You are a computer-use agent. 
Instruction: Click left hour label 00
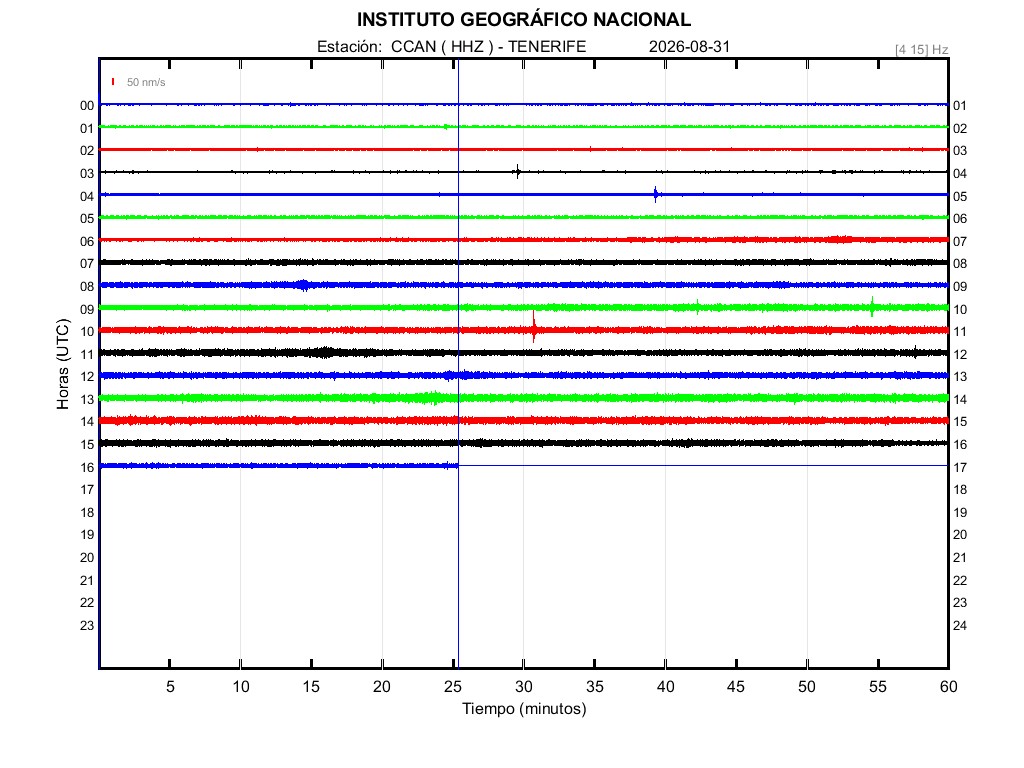[87, 106]
